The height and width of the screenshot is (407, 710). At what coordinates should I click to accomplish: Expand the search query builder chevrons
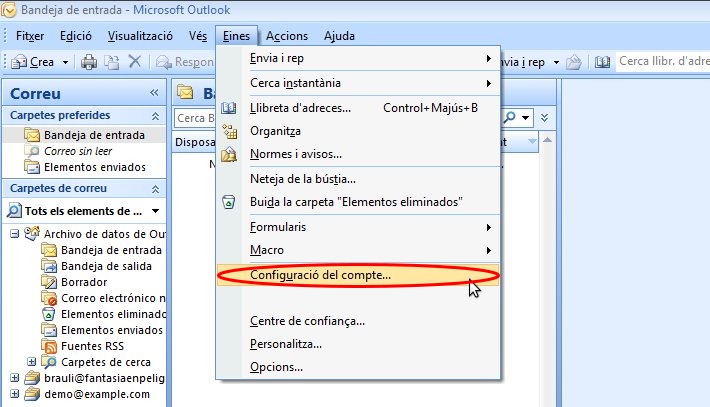[544, 118]
